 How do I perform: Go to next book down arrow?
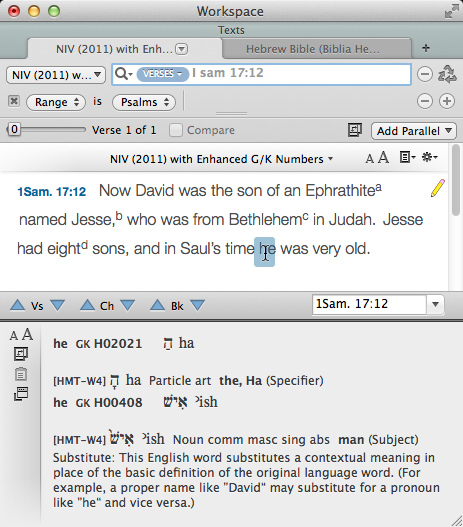pos(197,306)
